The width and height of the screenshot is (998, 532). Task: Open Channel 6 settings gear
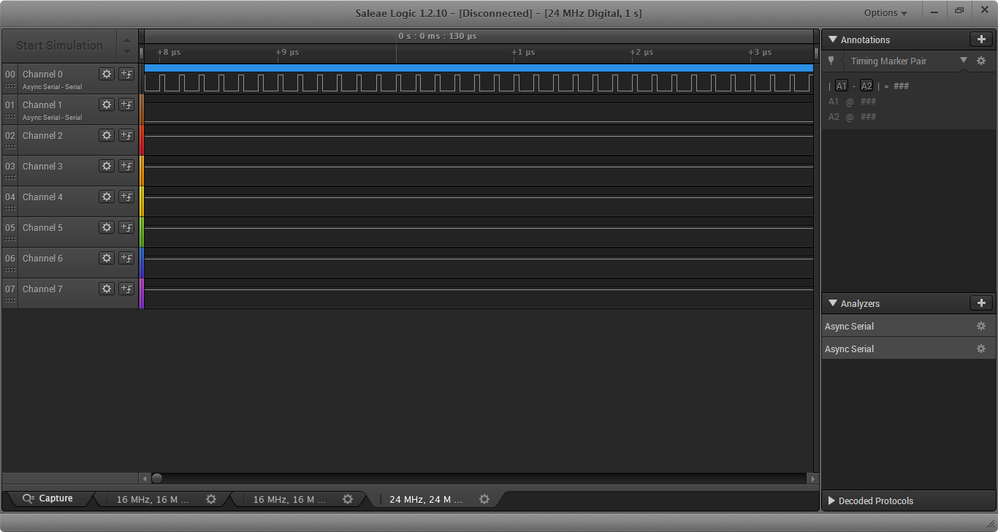pyautogui.click(x=106, y=258)
